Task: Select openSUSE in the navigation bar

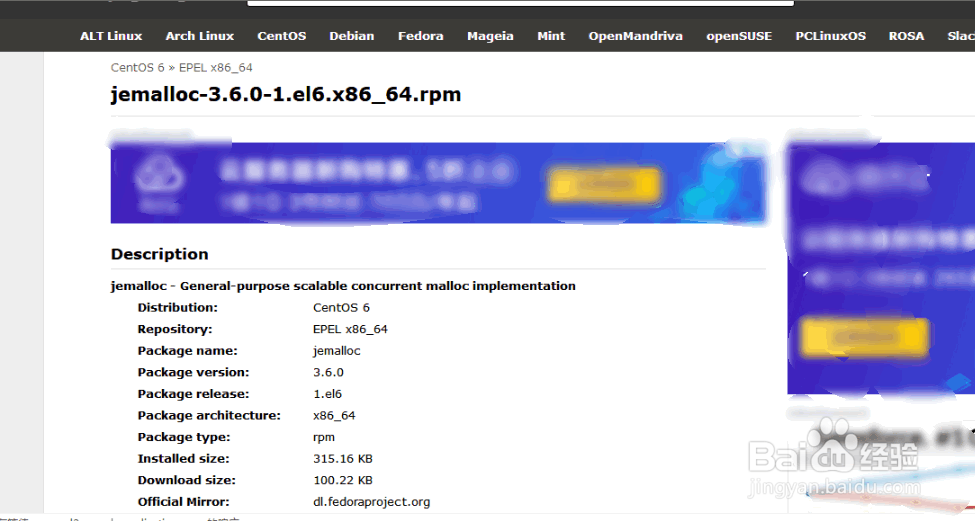Action: tap(739, 36)
